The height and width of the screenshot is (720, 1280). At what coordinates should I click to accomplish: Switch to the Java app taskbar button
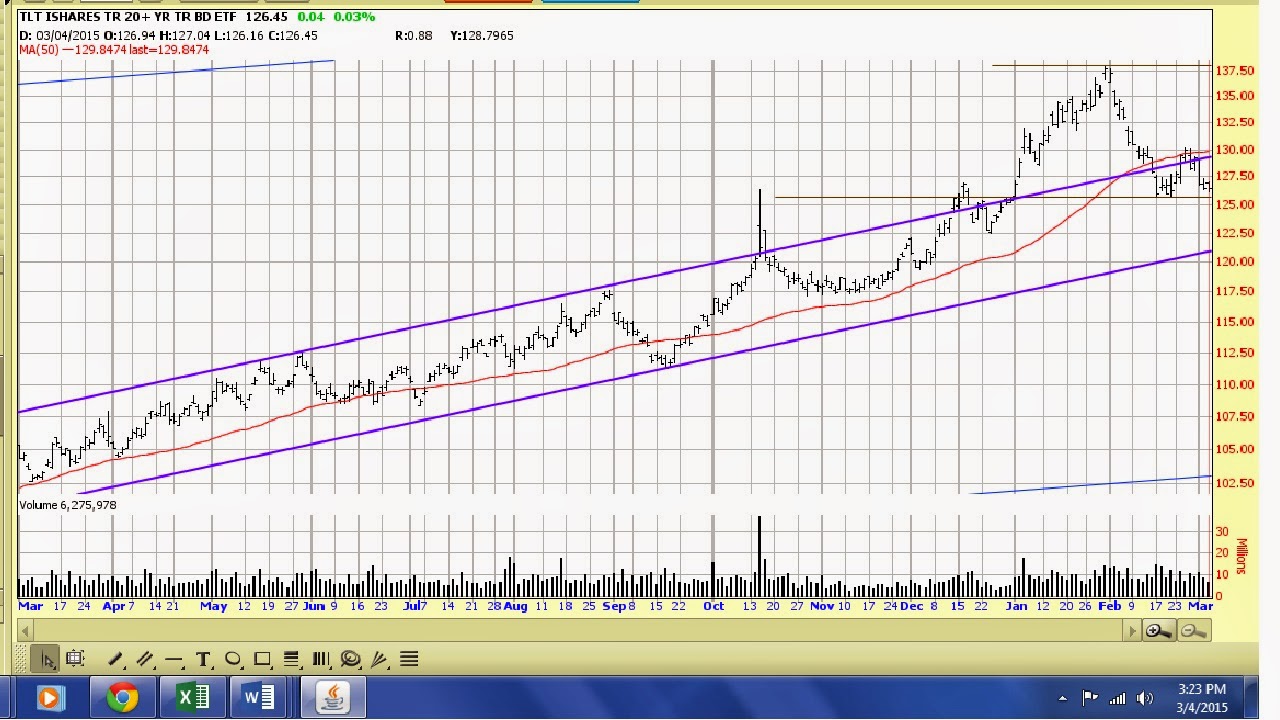(332, 697)
